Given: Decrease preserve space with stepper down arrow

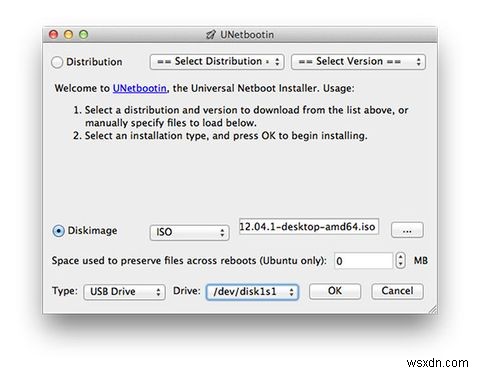Looking at the screenshot, I should click(x=400, y=265).
